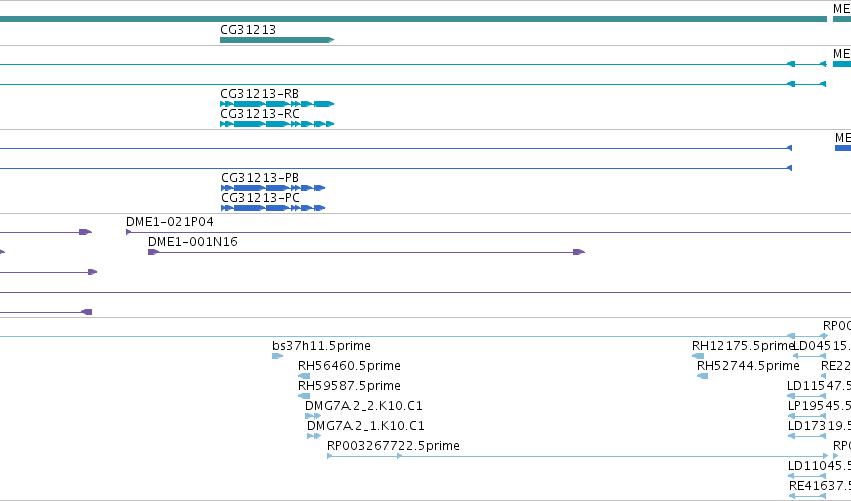
Task: Click the RH12175.5prime label
Action: click(743, 346)
